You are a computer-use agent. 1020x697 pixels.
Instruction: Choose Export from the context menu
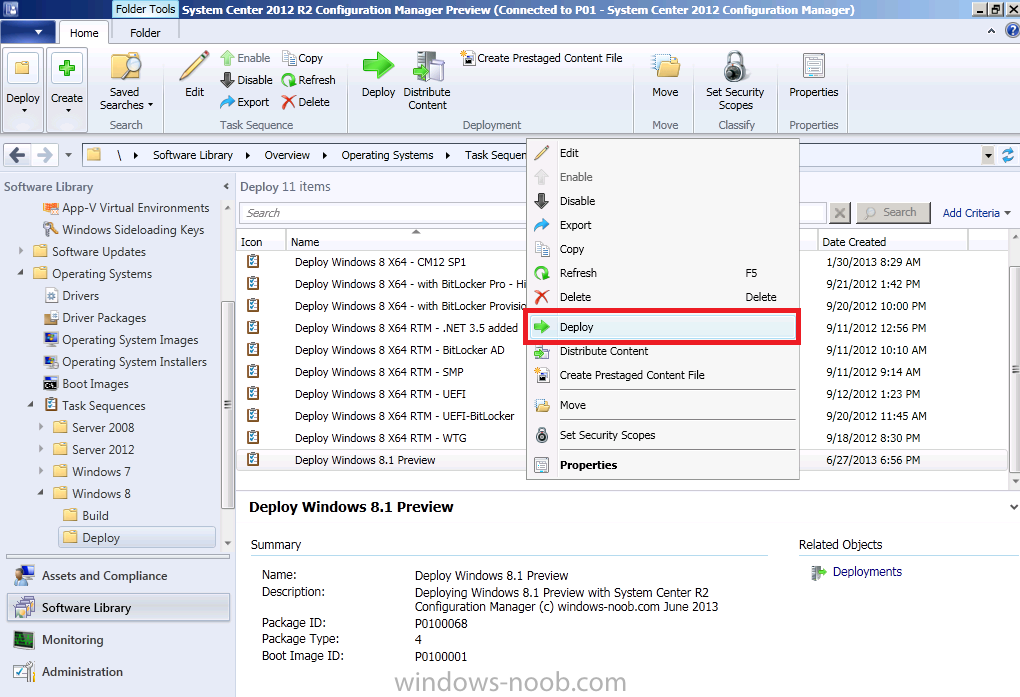coord(662,225)
